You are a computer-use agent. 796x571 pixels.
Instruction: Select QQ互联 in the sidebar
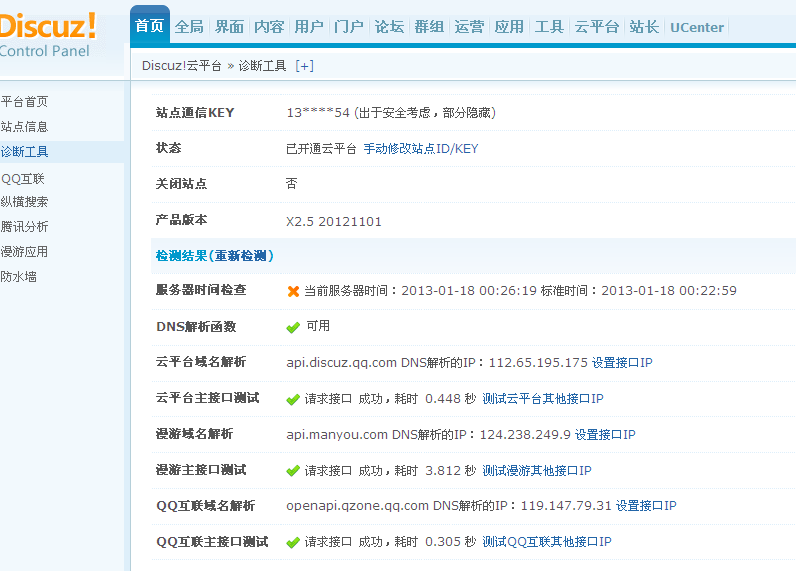pyautogui.click(x=23, y=179)
